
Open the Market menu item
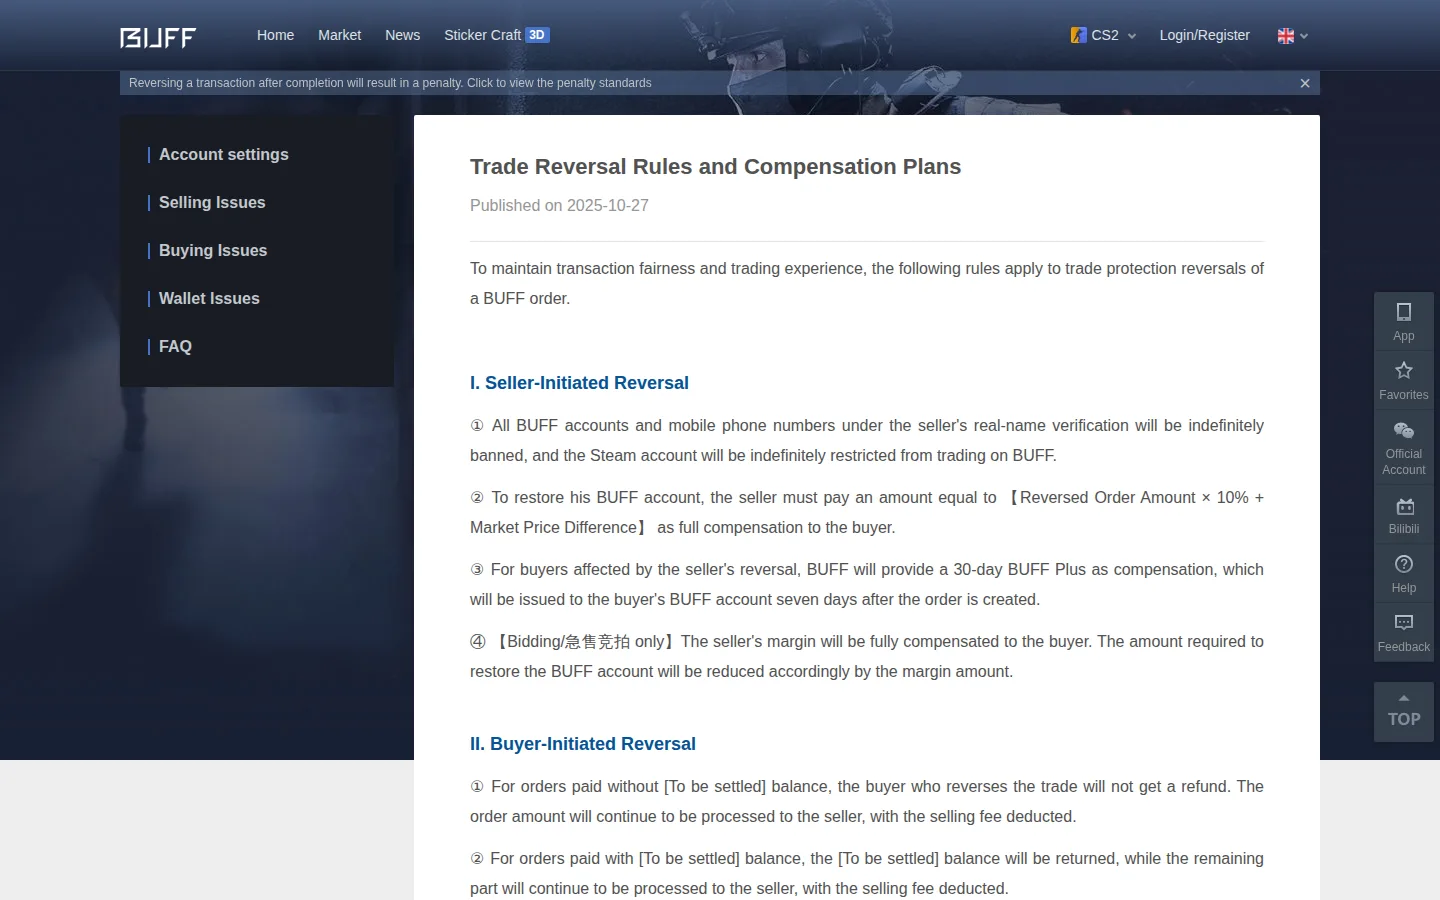pyautogui.click(x=340, y=35)
